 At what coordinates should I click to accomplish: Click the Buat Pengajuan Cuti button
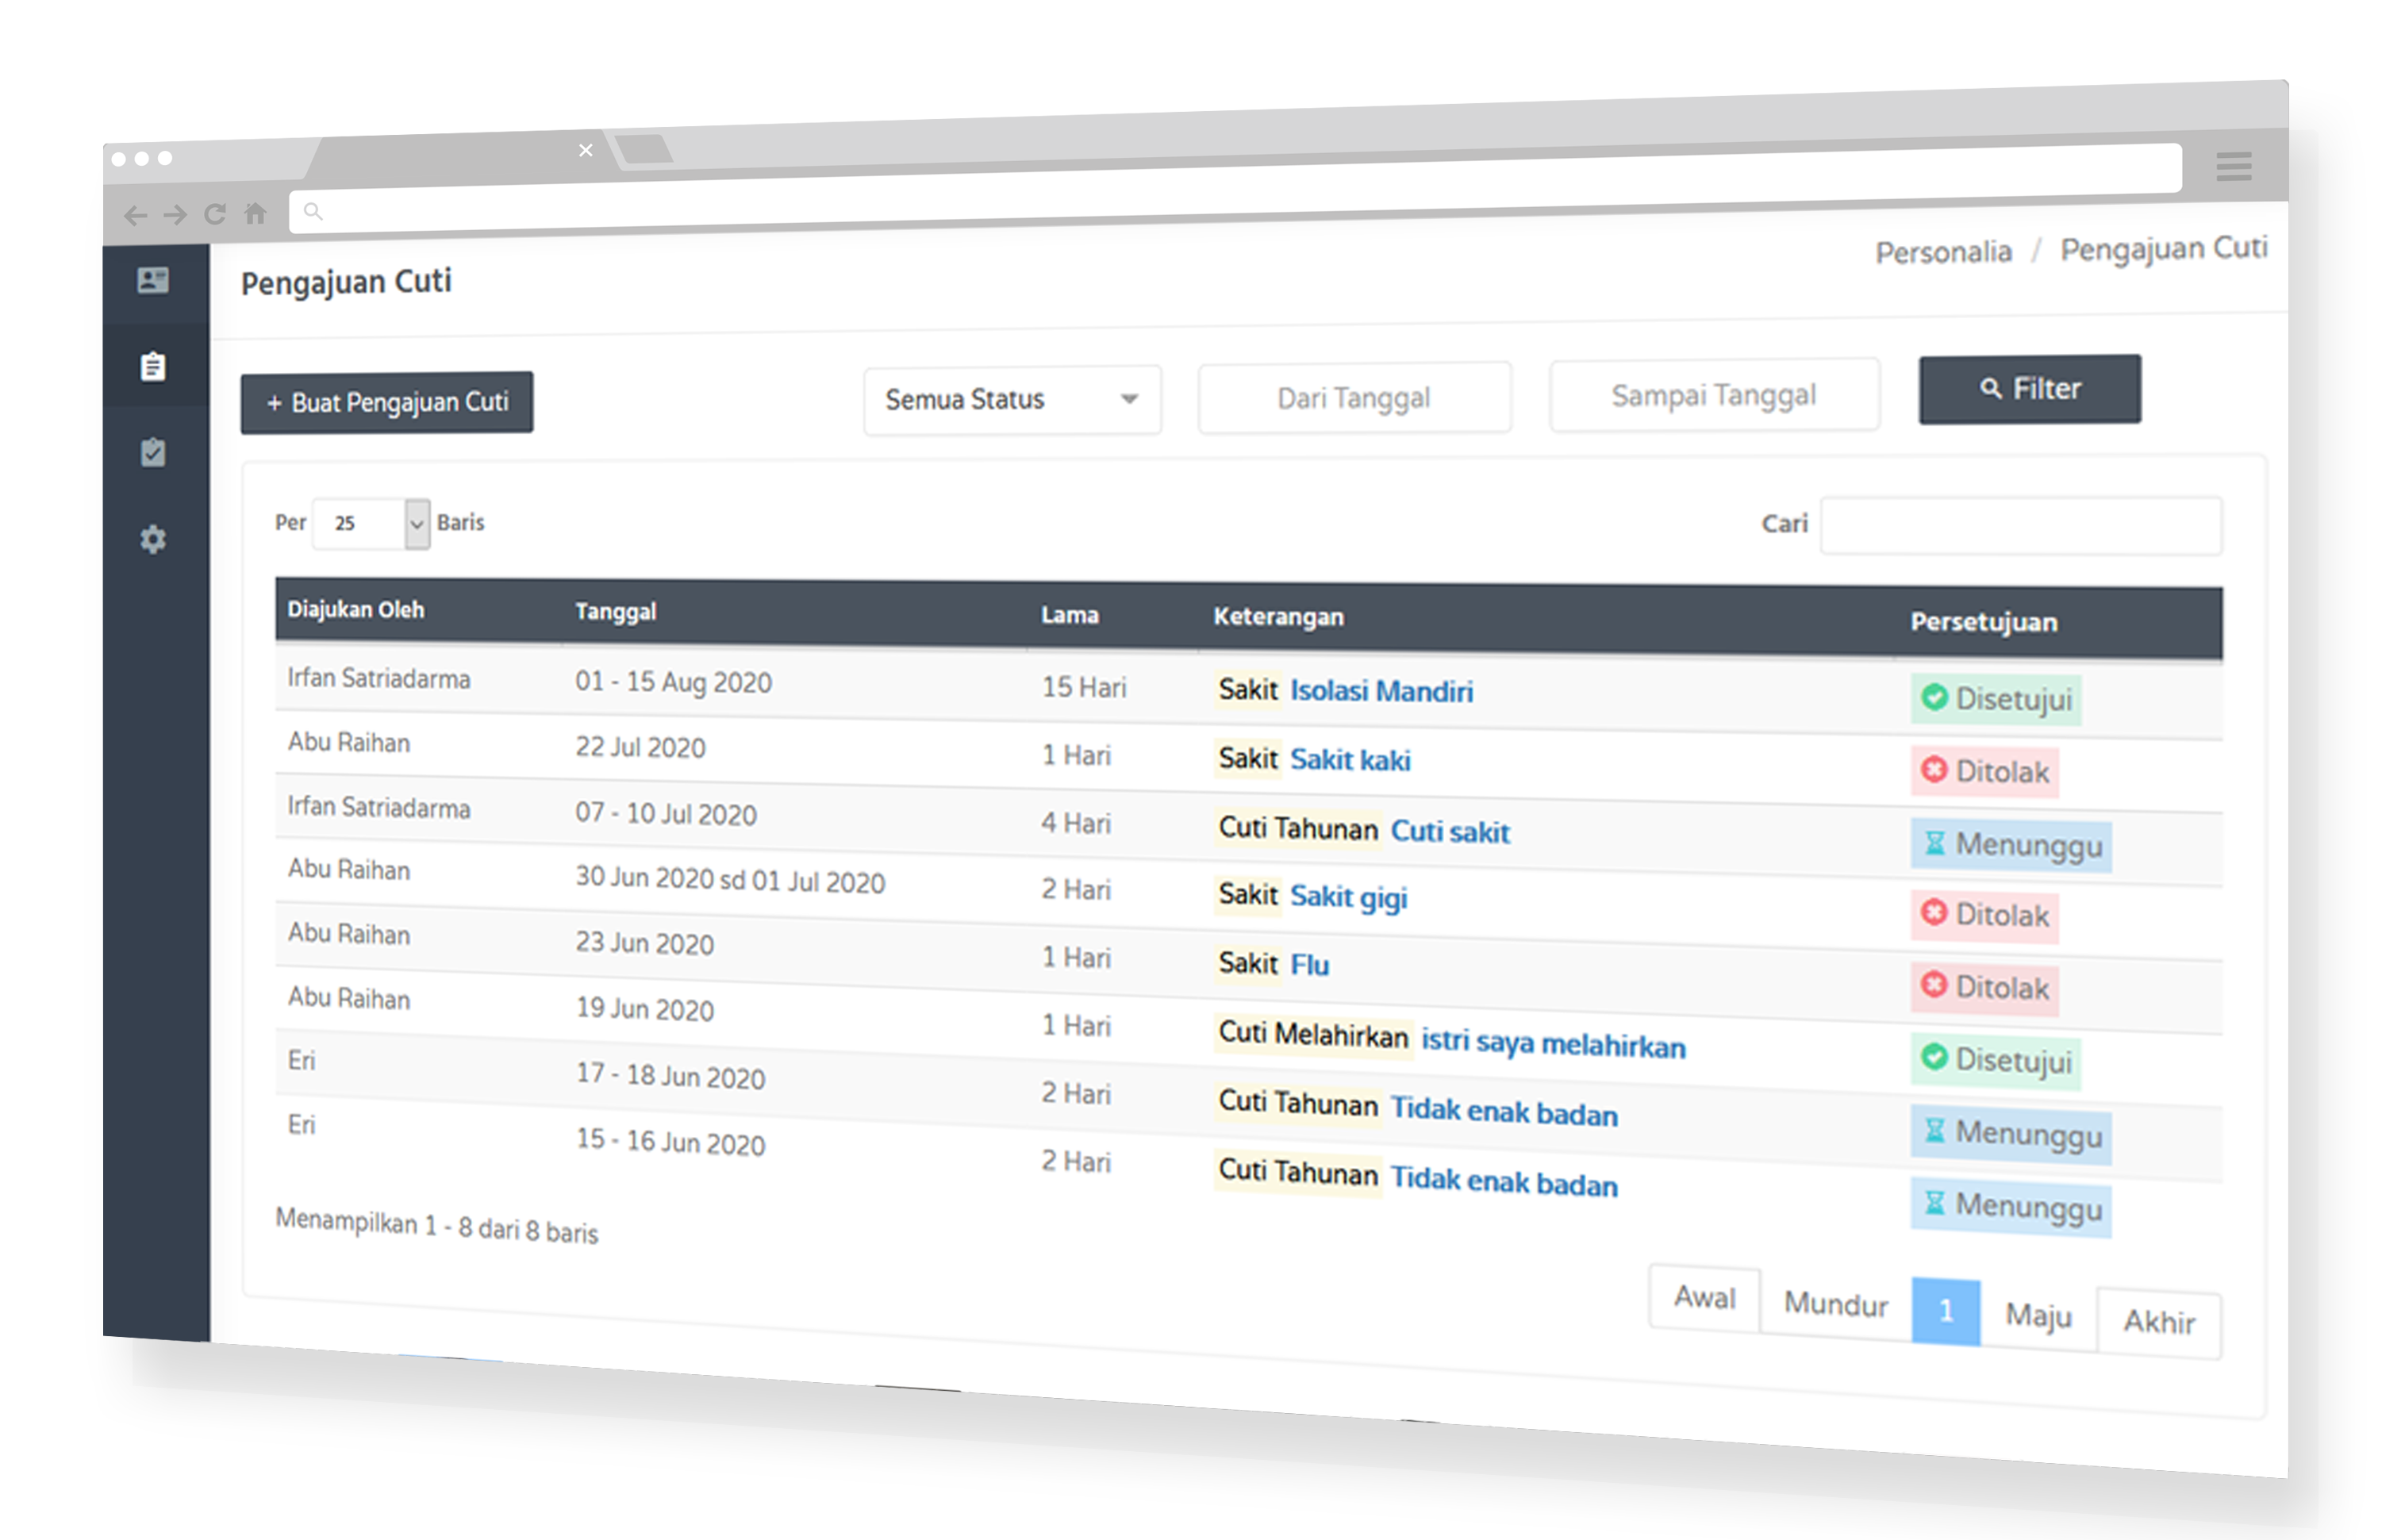coord(387,402)
